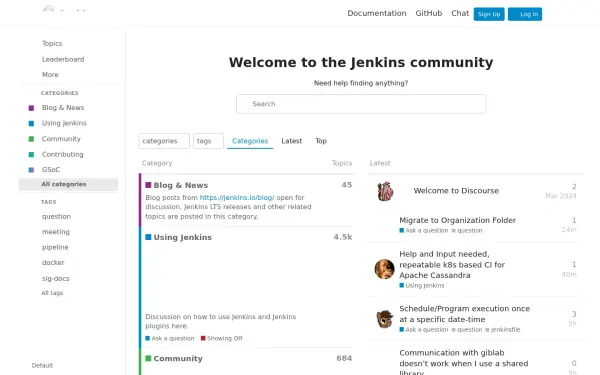The width and height of the screenshot is (600, 375).
Task: Click the 45 topics count
Action: pyautogui.click(x=347, y=185)
